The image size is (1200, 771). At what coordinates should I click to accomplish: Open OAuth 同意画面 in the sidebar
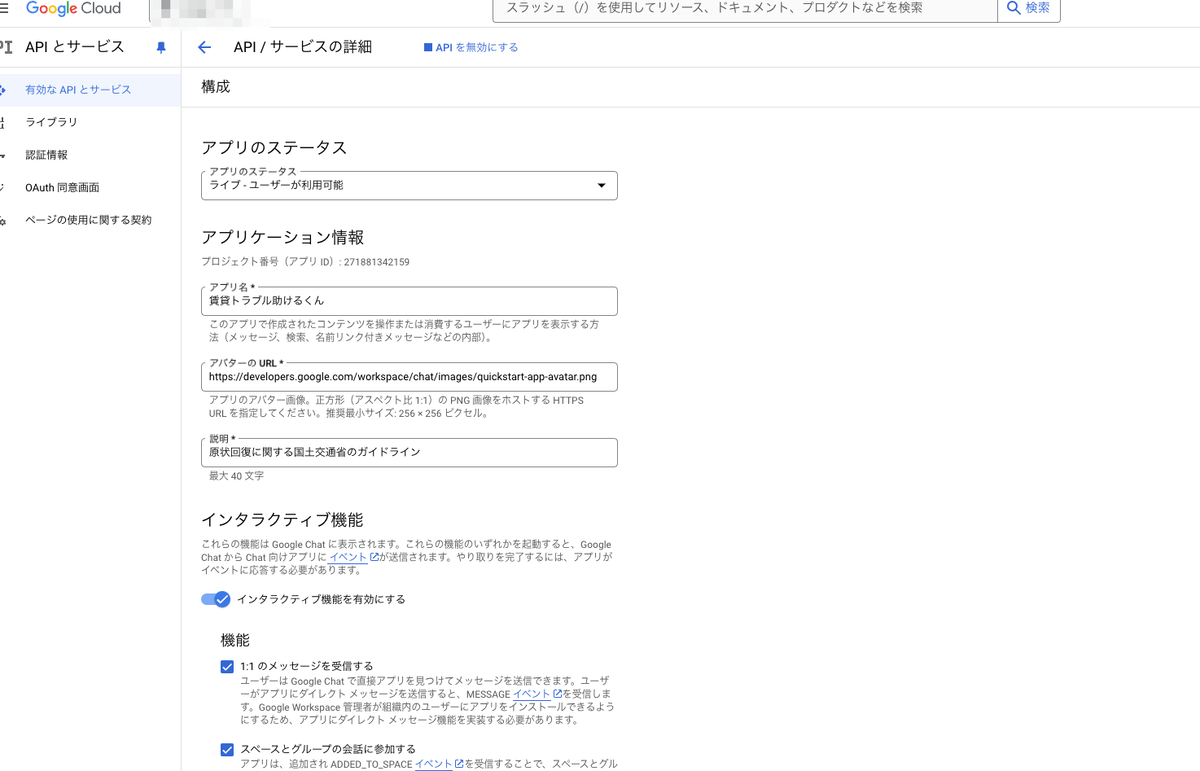pyautogui.click(x=90, y=187)
